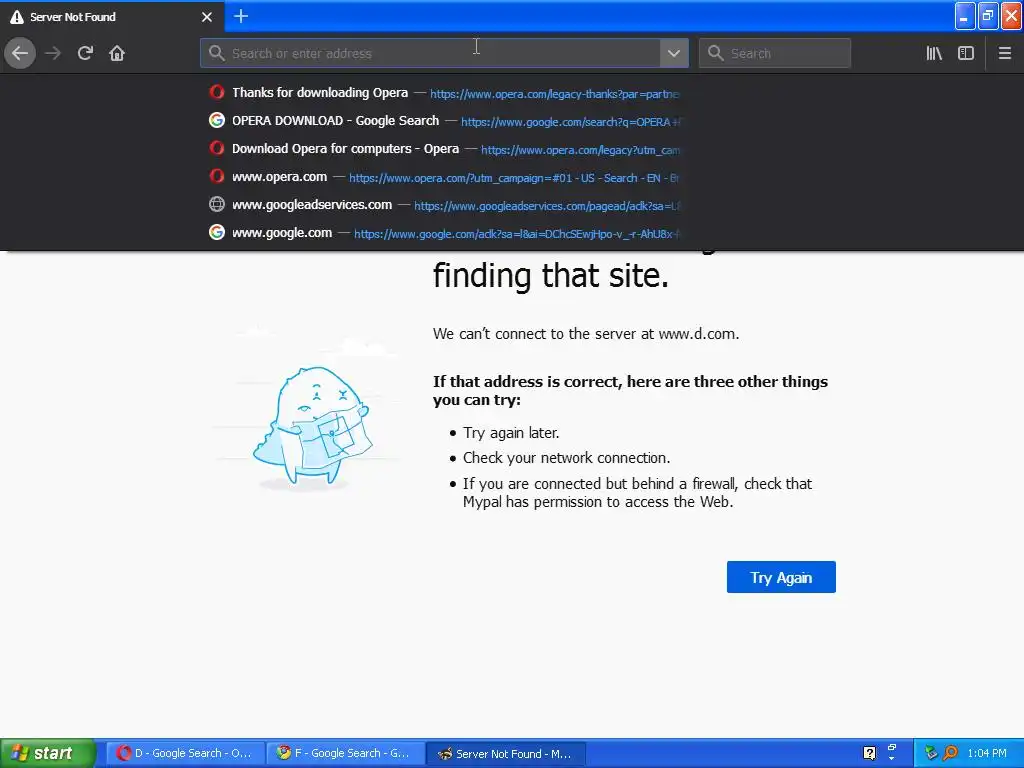Choose the www.opera.com suggestion

point(444,177)
